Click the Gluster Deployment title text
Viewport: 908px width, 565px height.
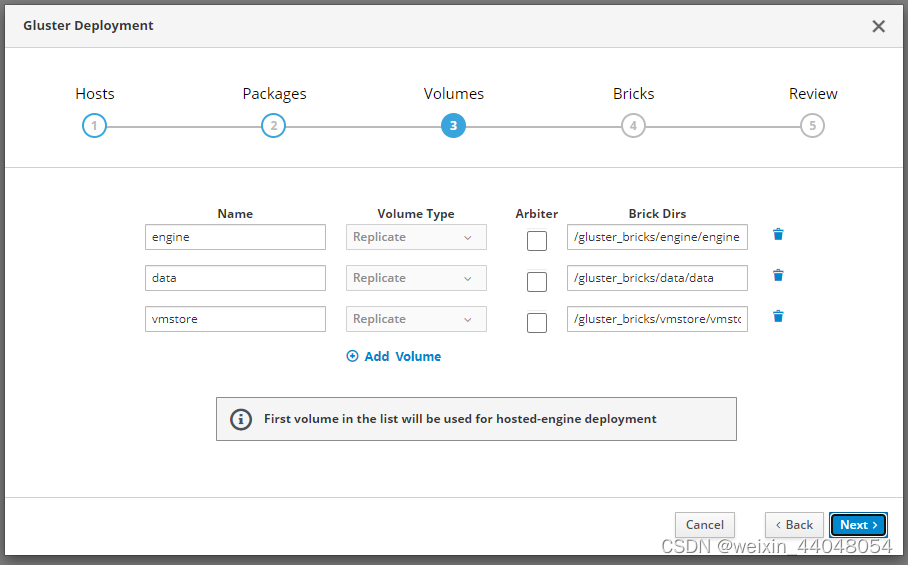click(88, 25)
